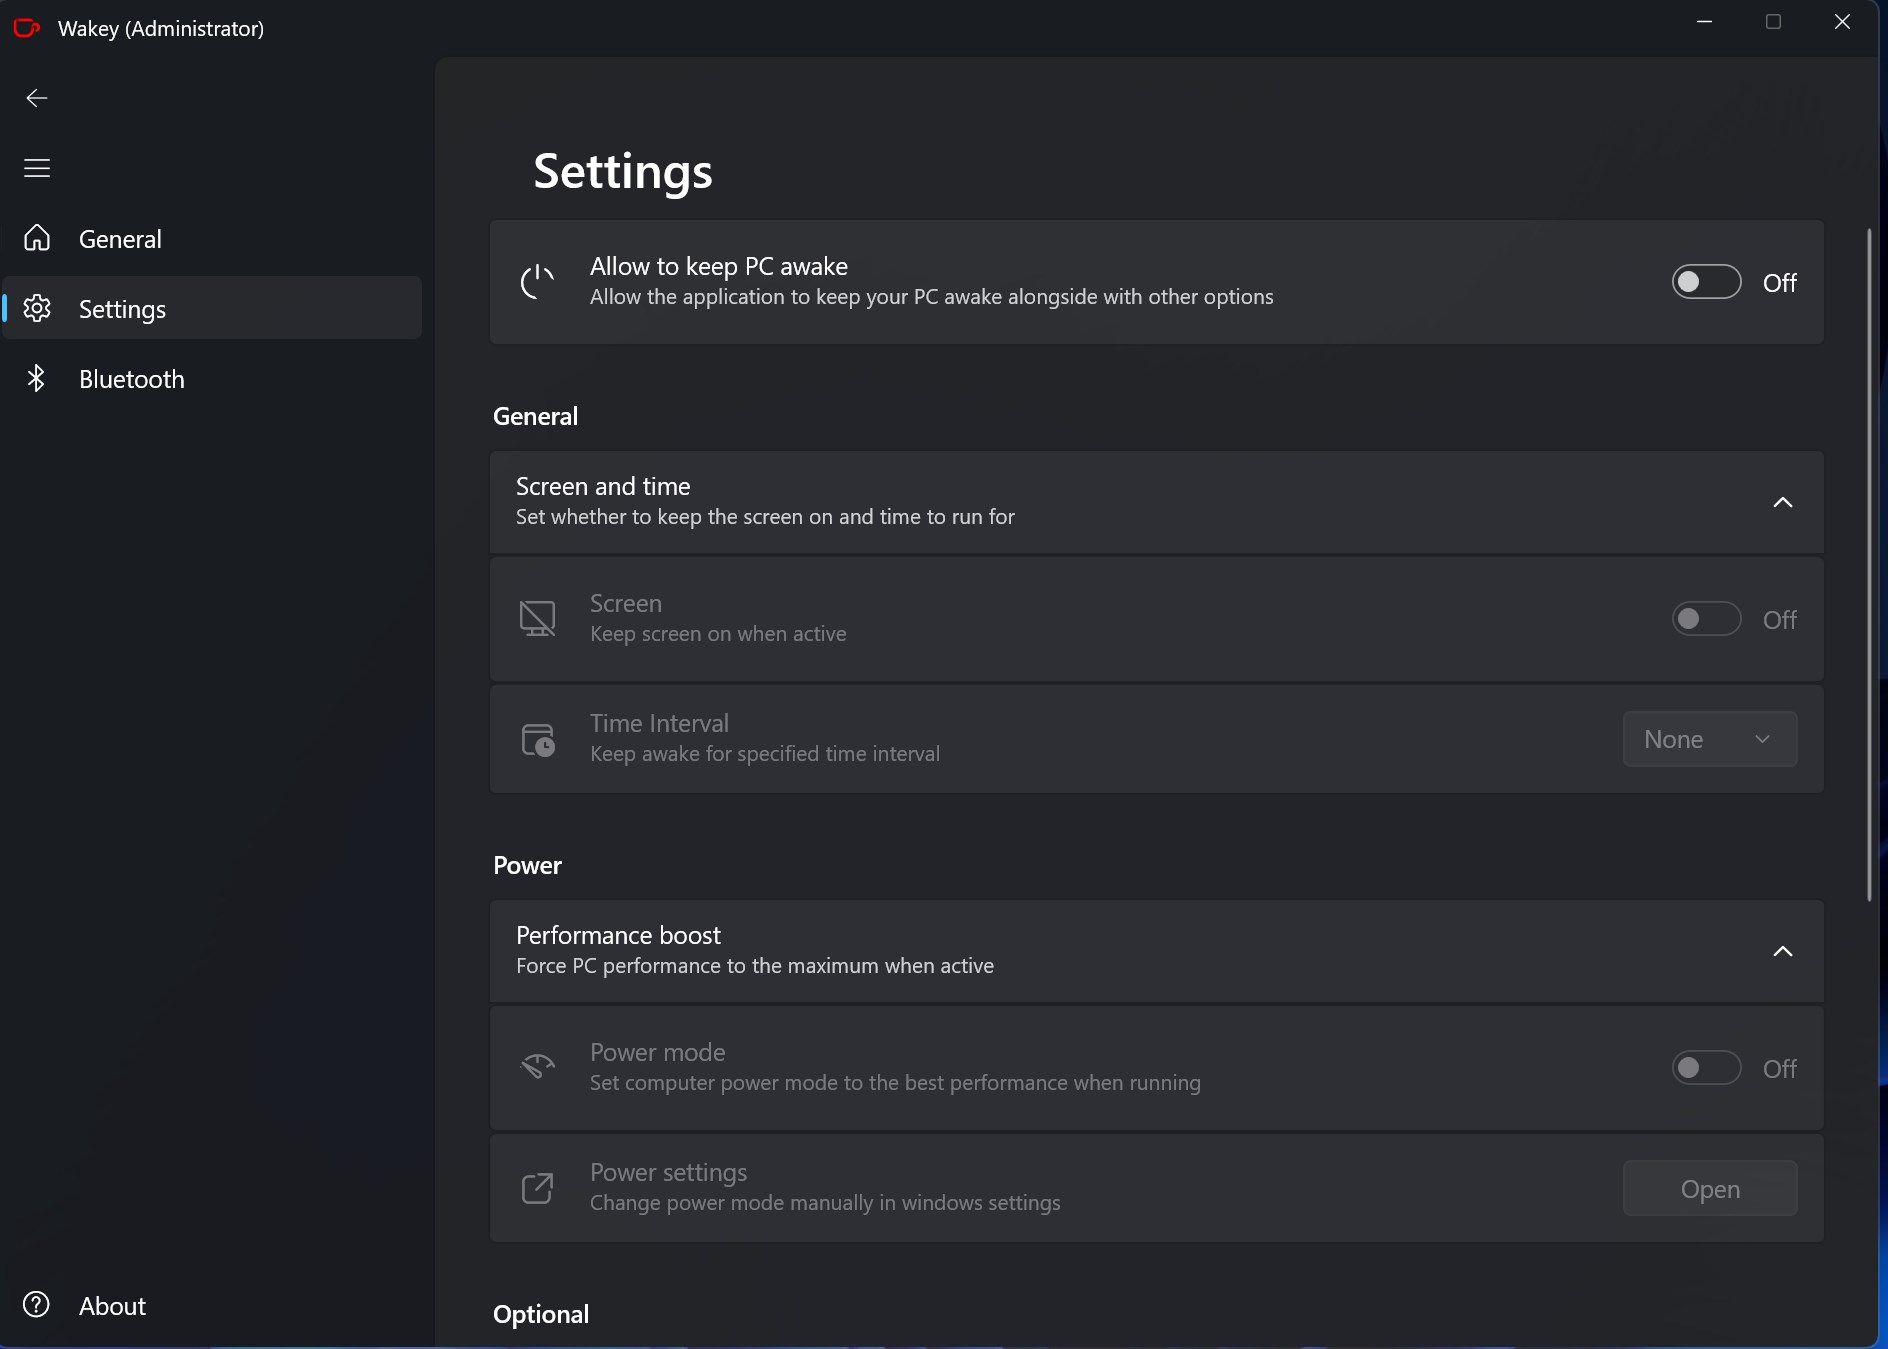The image size is (1888, 1349).
Task: Open the About page
Action: click(112, 1306)
